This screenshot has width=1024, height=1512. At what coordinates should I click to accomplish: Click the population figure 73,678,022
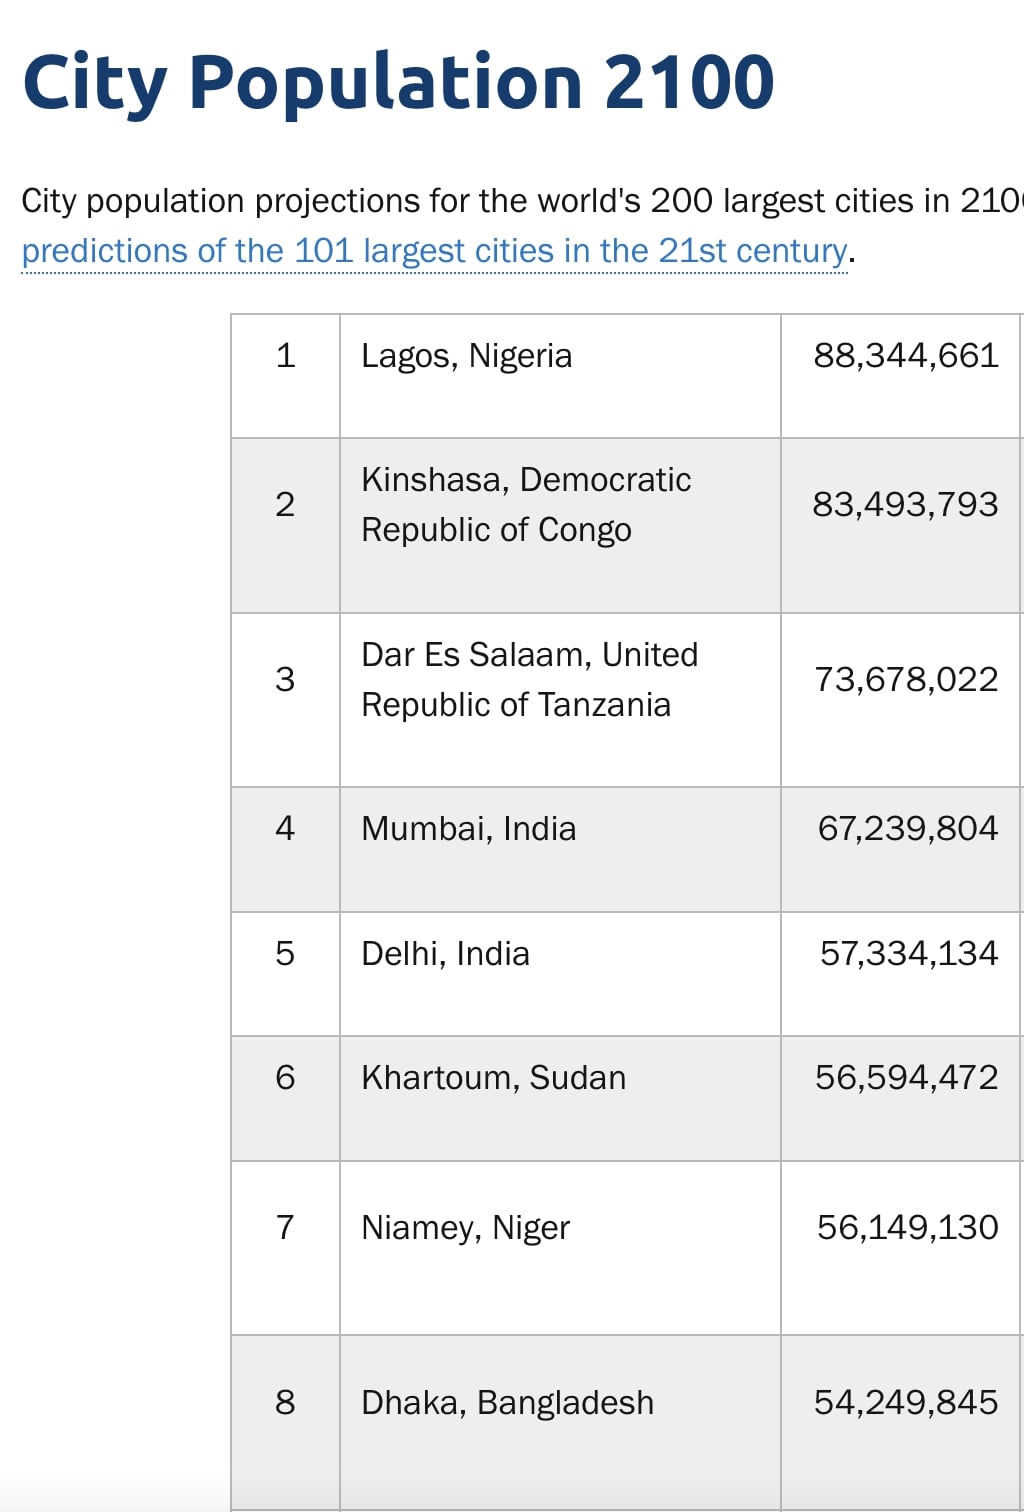tap(905, 680)
